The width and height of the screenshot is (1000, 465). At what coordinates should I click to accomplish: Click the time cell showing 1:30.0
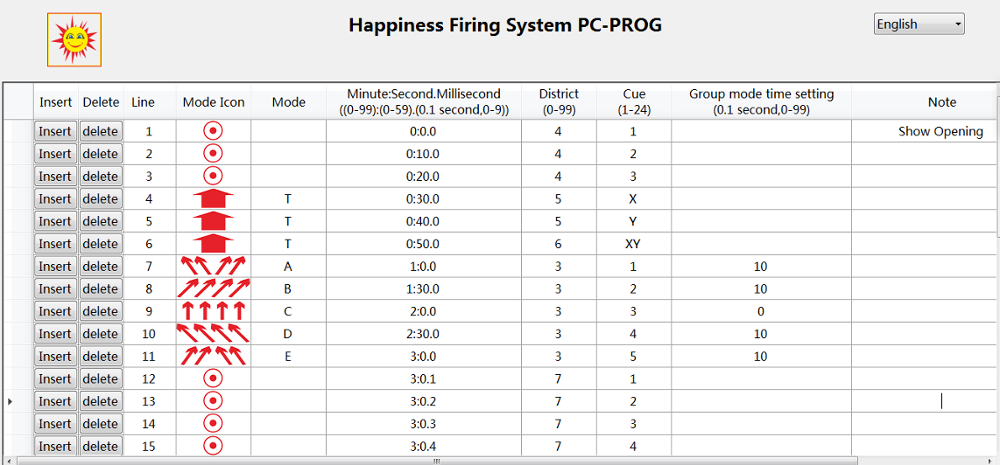click(423, 289)
